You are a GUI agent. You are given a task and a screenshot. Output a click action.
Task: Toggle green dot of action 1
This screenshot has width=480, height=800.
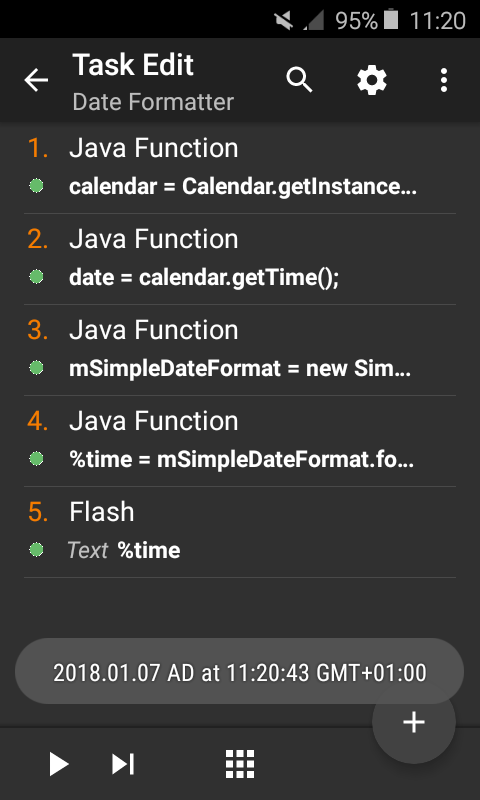(36, 186)
